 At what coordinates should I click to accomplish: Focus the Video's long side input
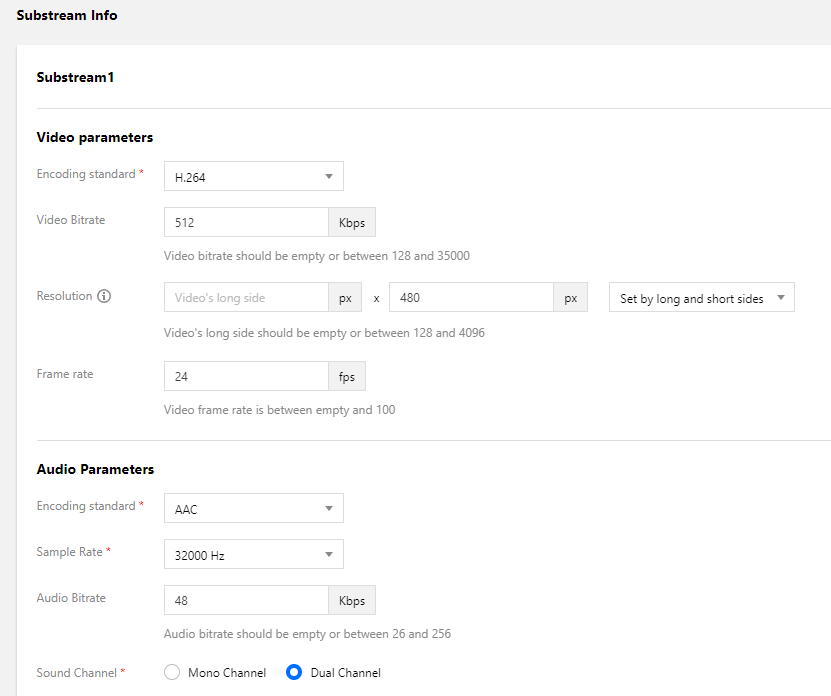246,298
